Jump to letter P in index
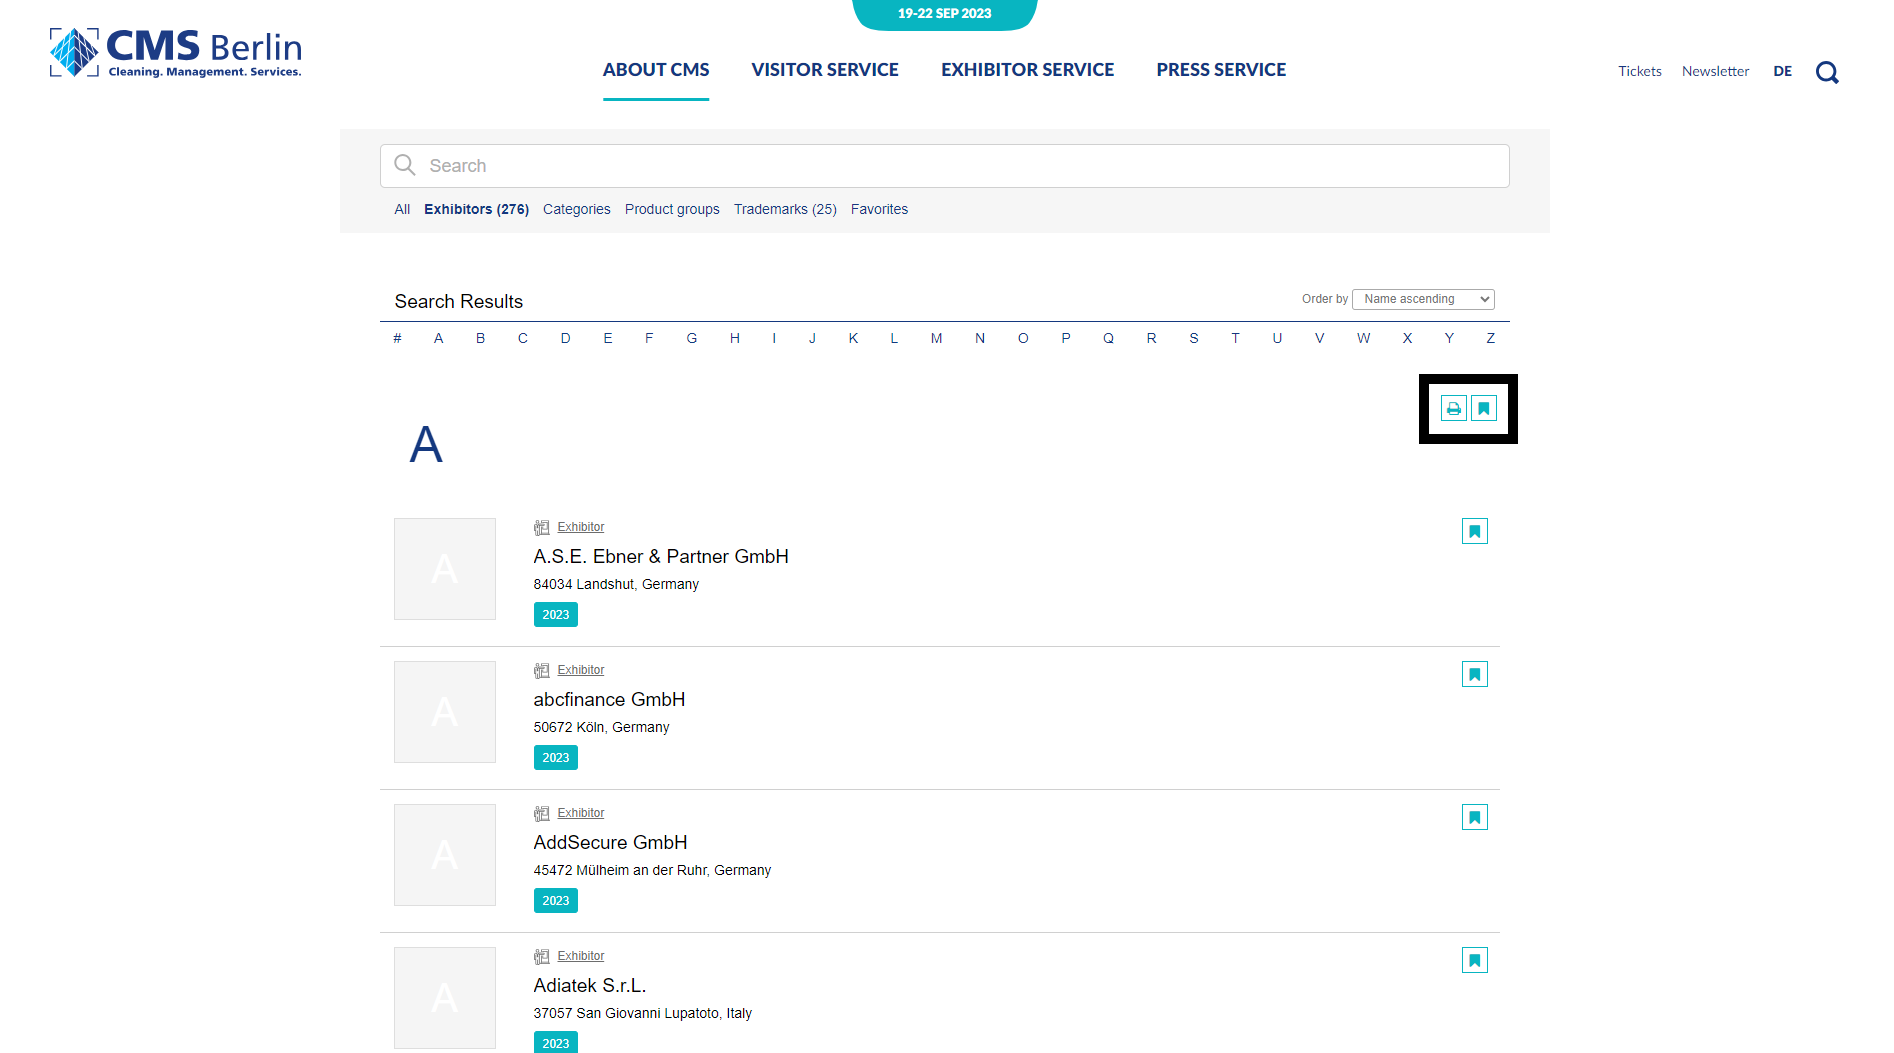1894x1053 pixels. (1066, 338)
